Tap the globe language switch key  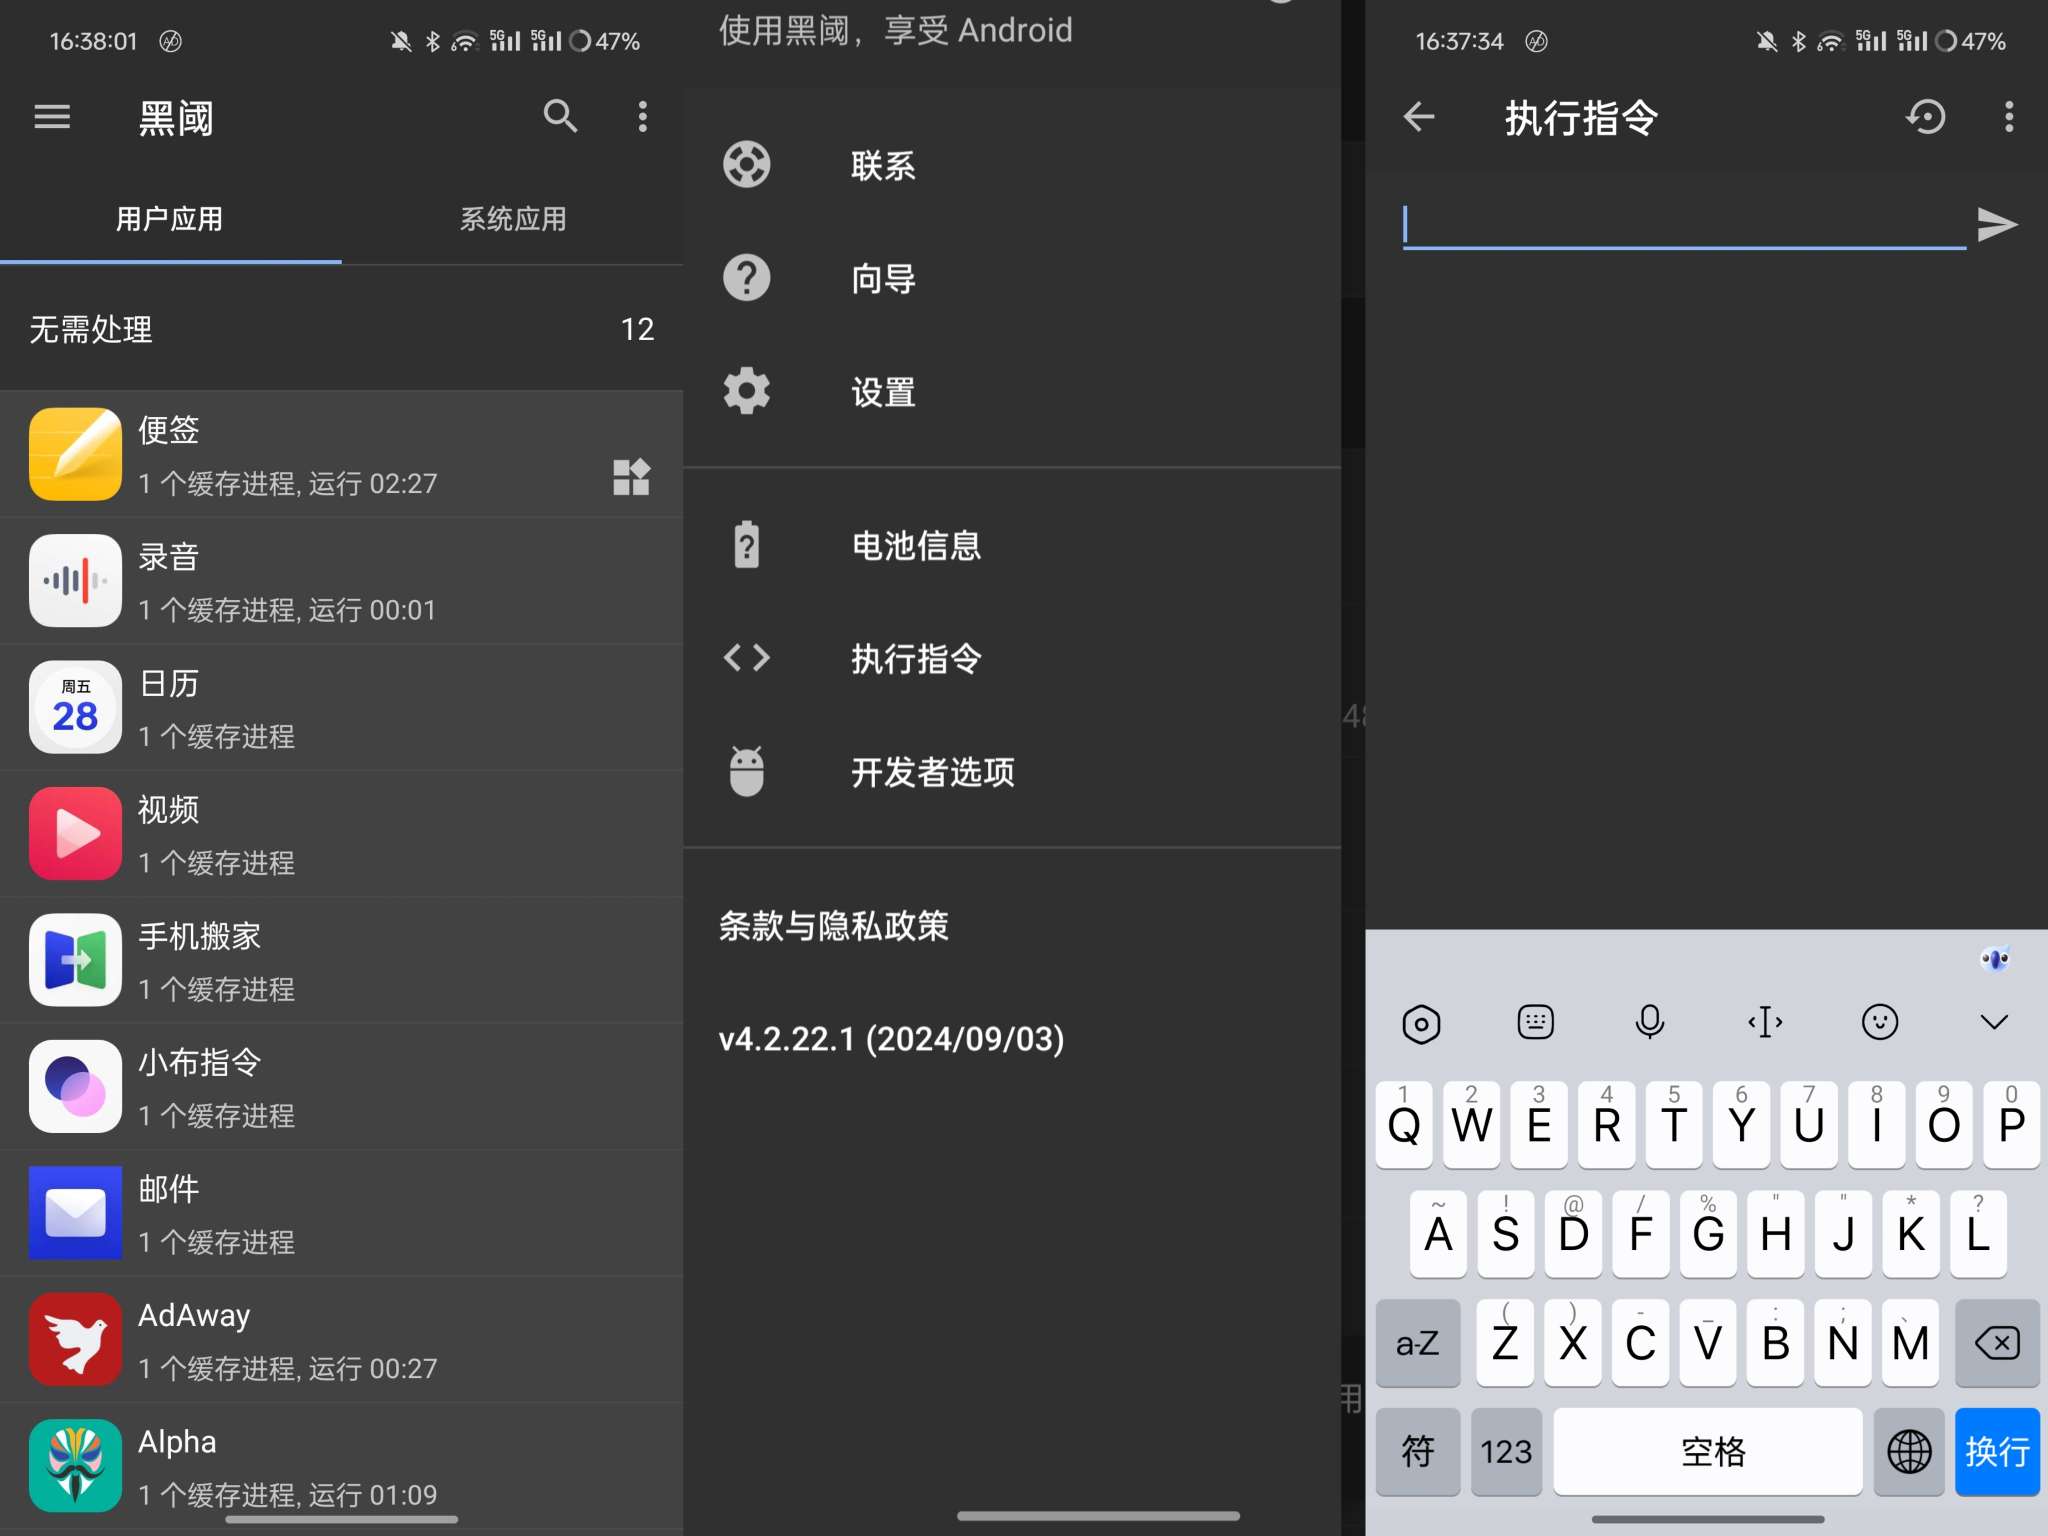click(1909, 1451)
